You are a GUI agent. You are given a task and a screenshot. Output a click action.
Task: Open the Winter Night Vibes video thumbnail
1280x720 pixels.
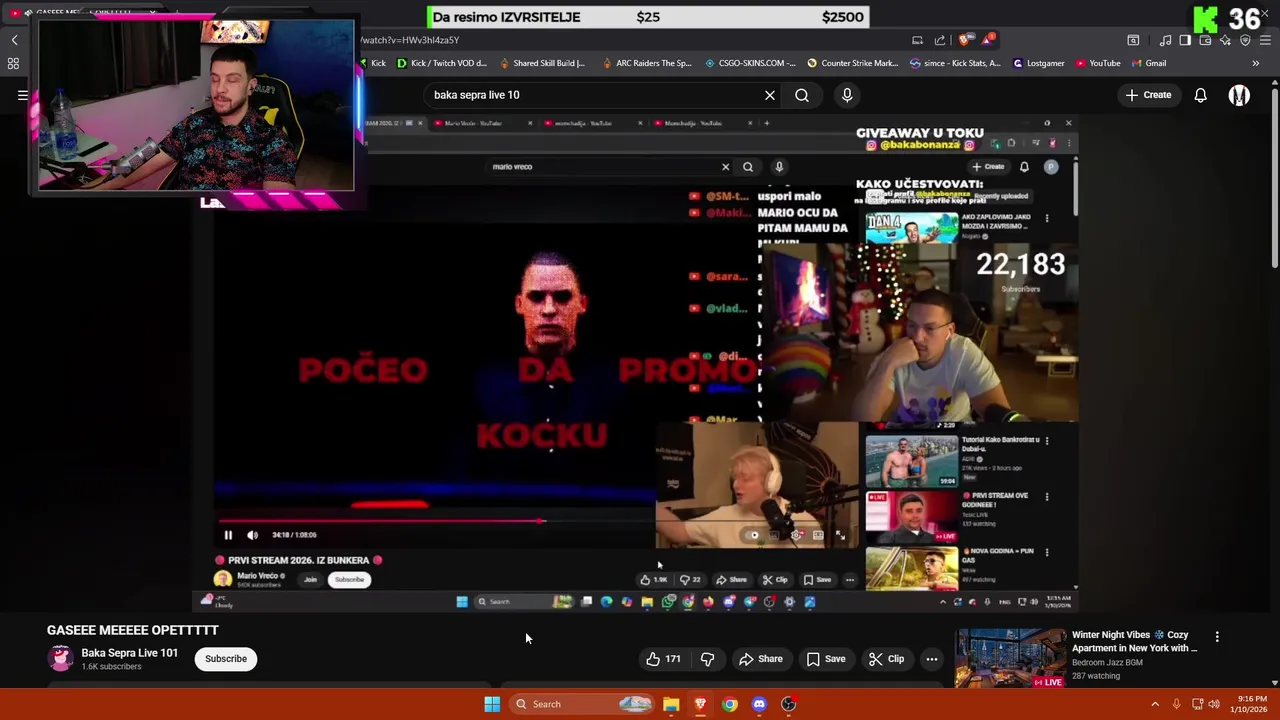(x=1010, y=658)
